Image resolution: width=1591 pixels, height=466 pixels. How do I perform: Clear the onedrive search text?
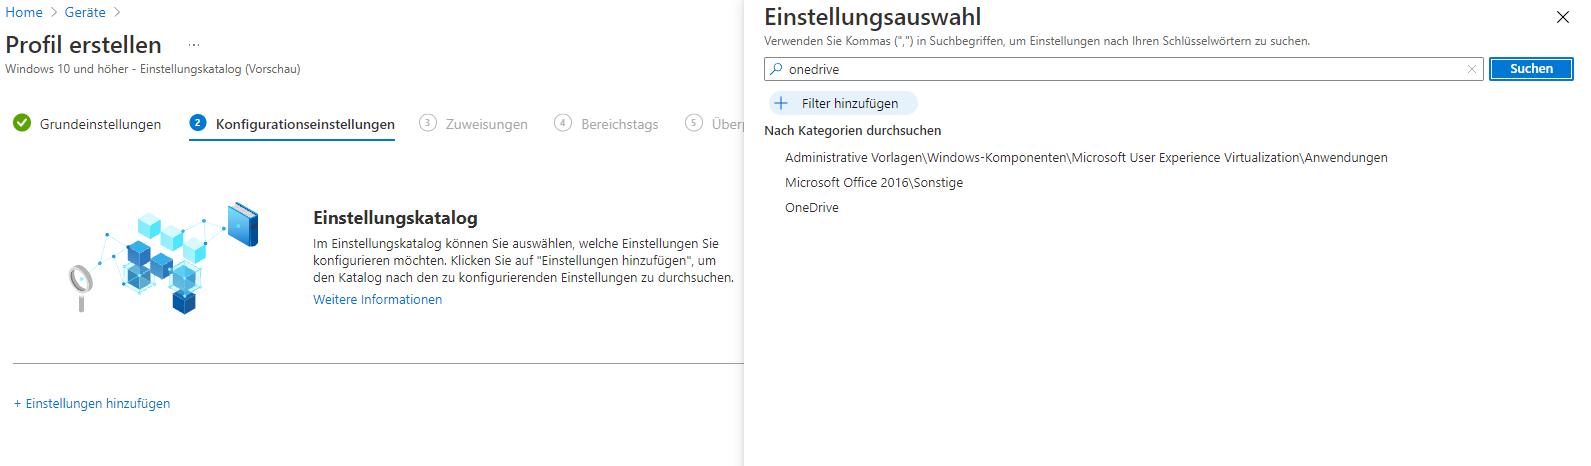[x=1471, y=69]
